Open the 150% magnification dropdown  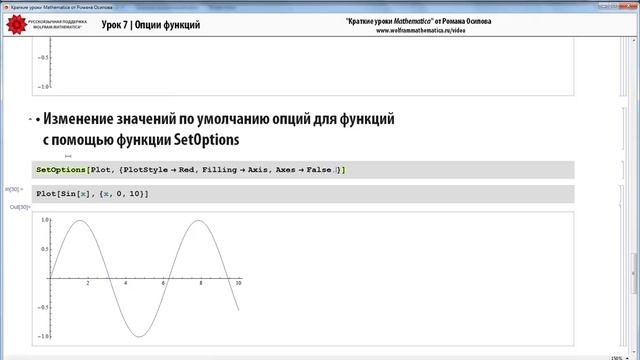[x=620, y=358]
